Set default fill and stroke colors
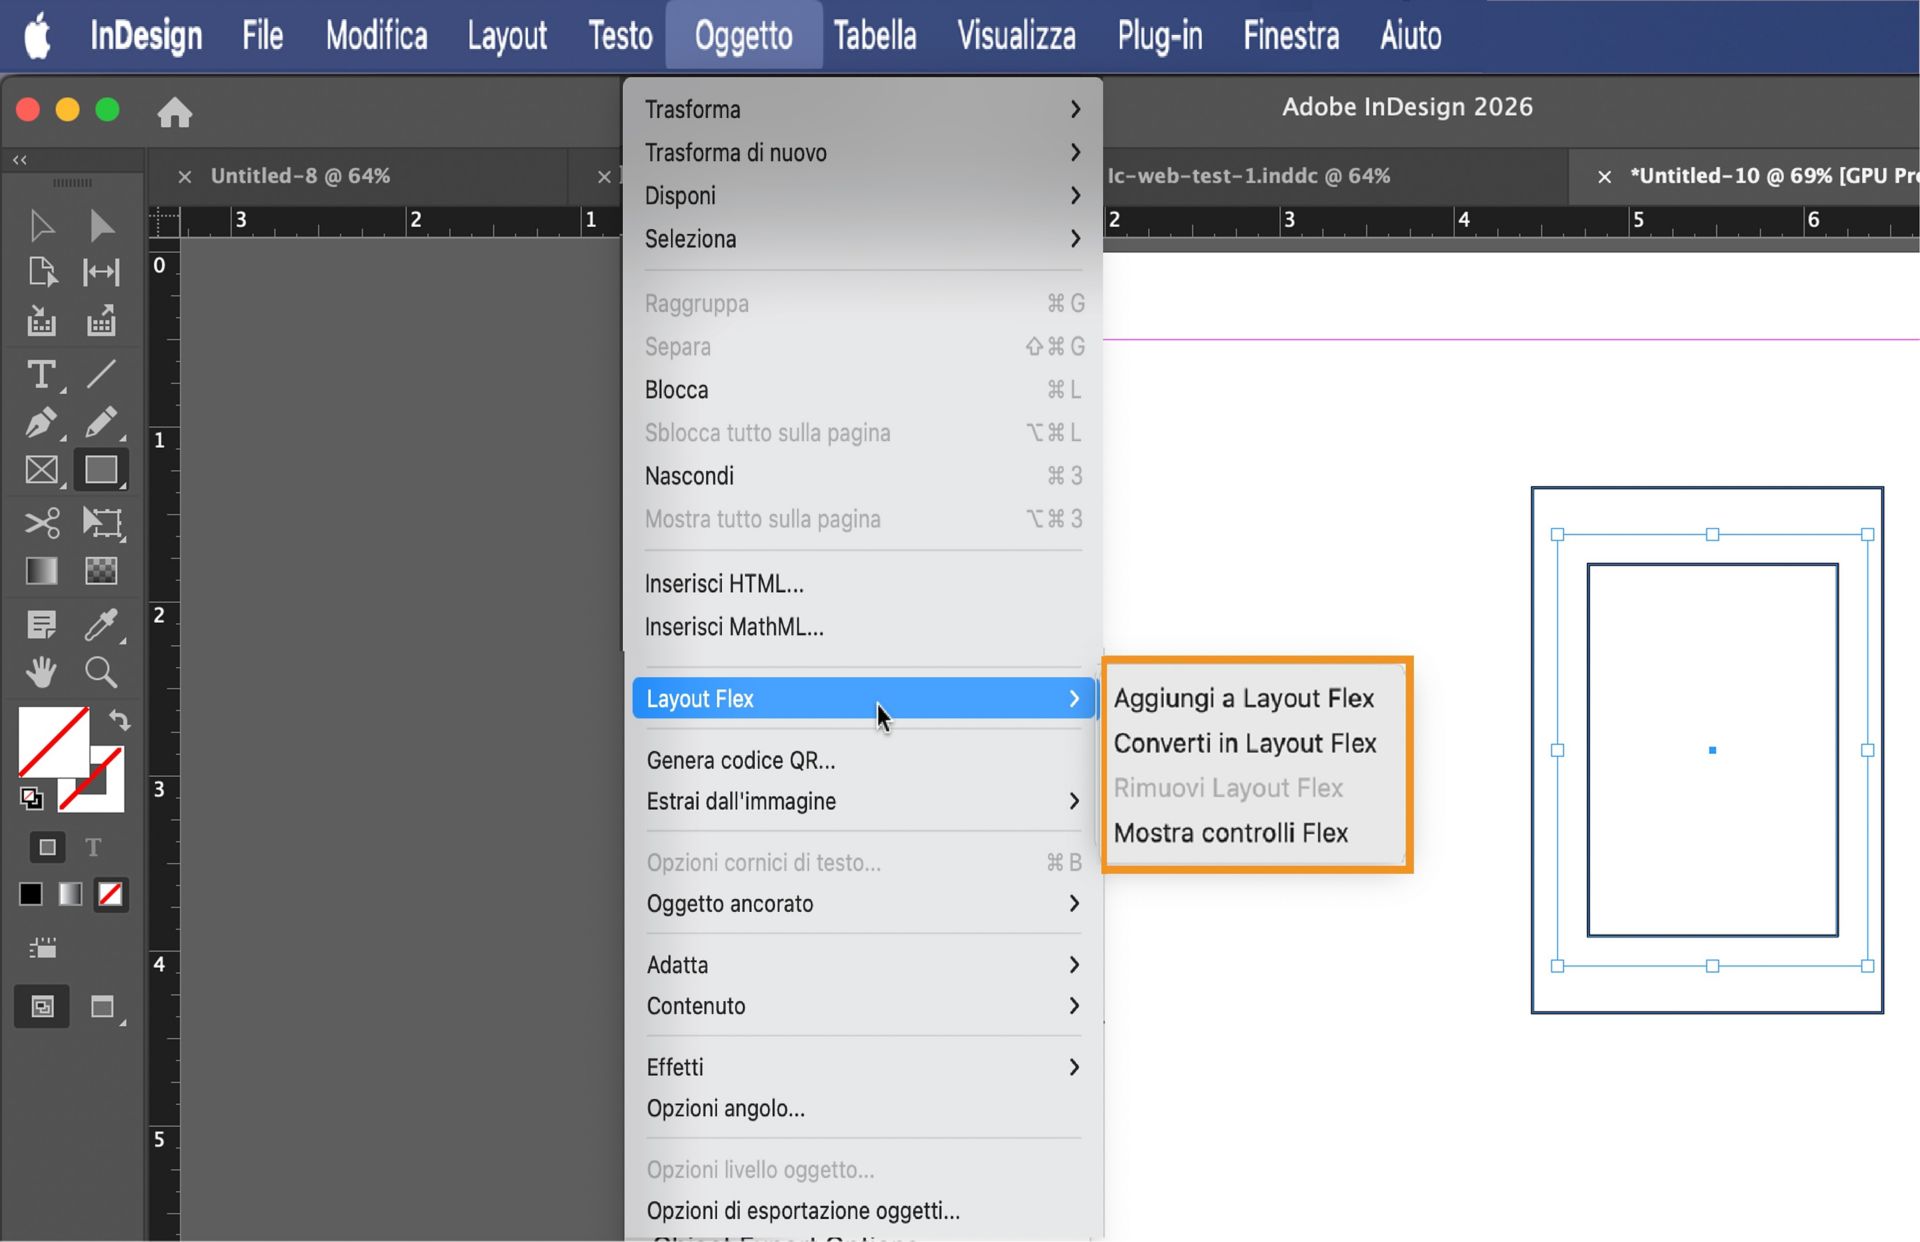 click(30, 799)
